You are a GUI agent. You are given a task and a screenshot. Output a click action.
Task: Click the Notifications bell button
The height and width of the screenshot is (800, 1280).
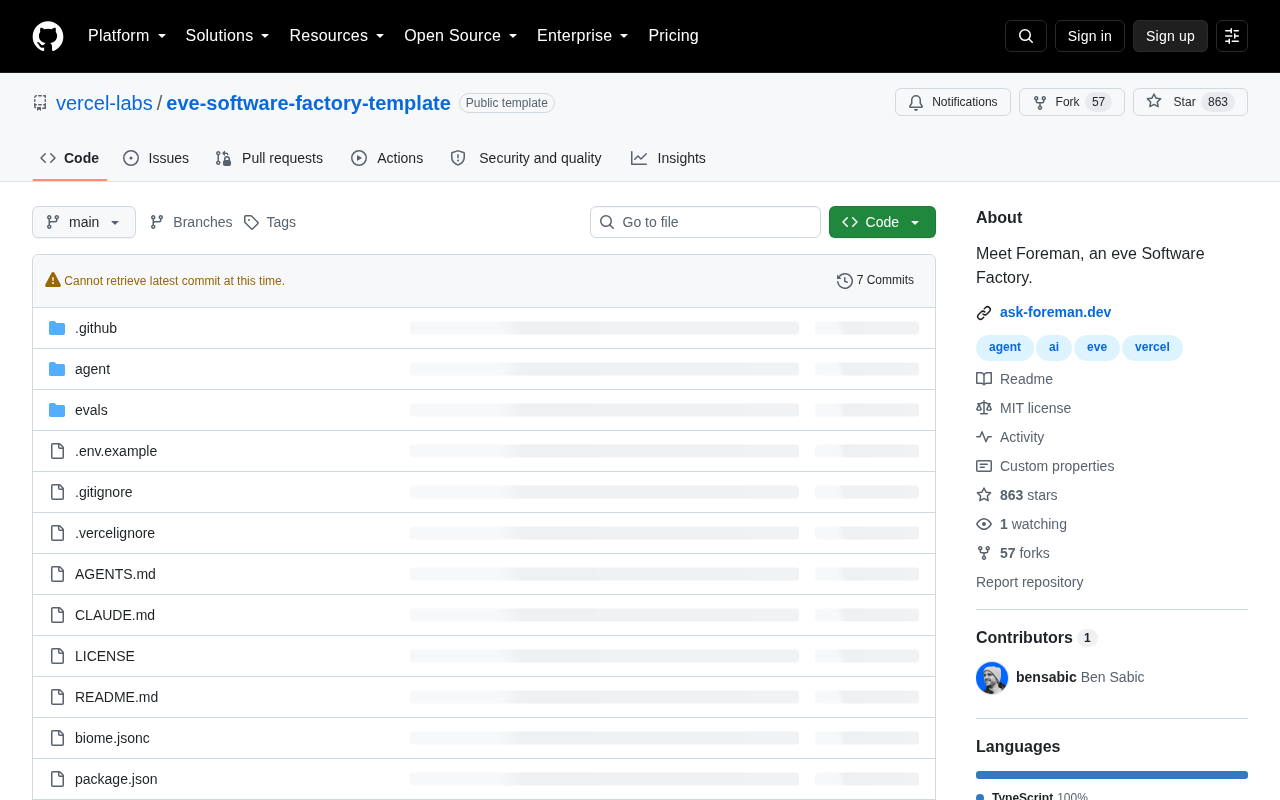[x=953, y=102]
